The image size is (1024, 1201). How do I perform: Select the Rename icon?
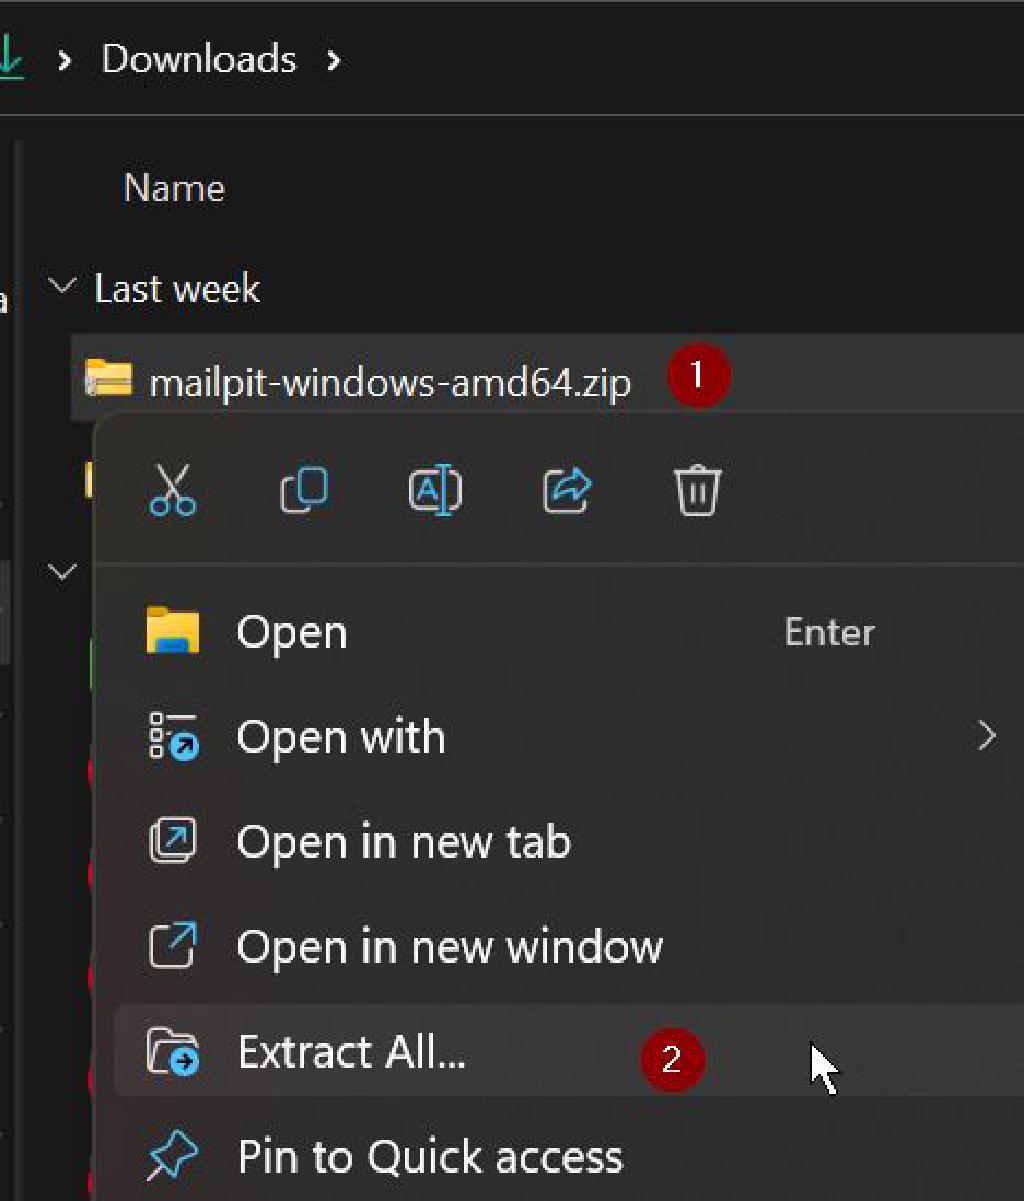(x=434, y=489)
